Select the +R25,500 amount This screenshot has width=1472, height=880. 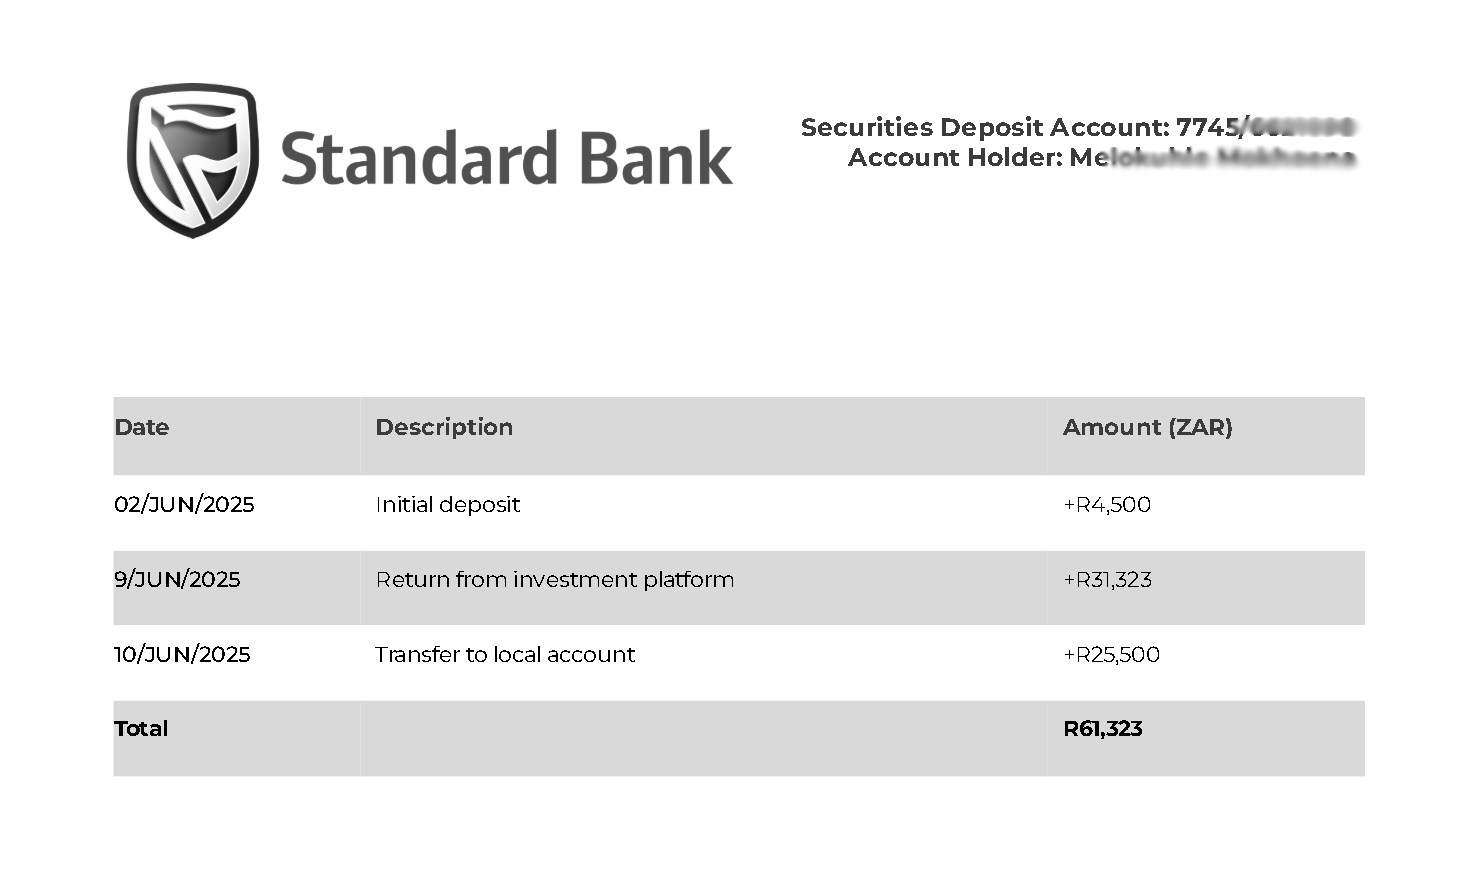[1111, 654]
